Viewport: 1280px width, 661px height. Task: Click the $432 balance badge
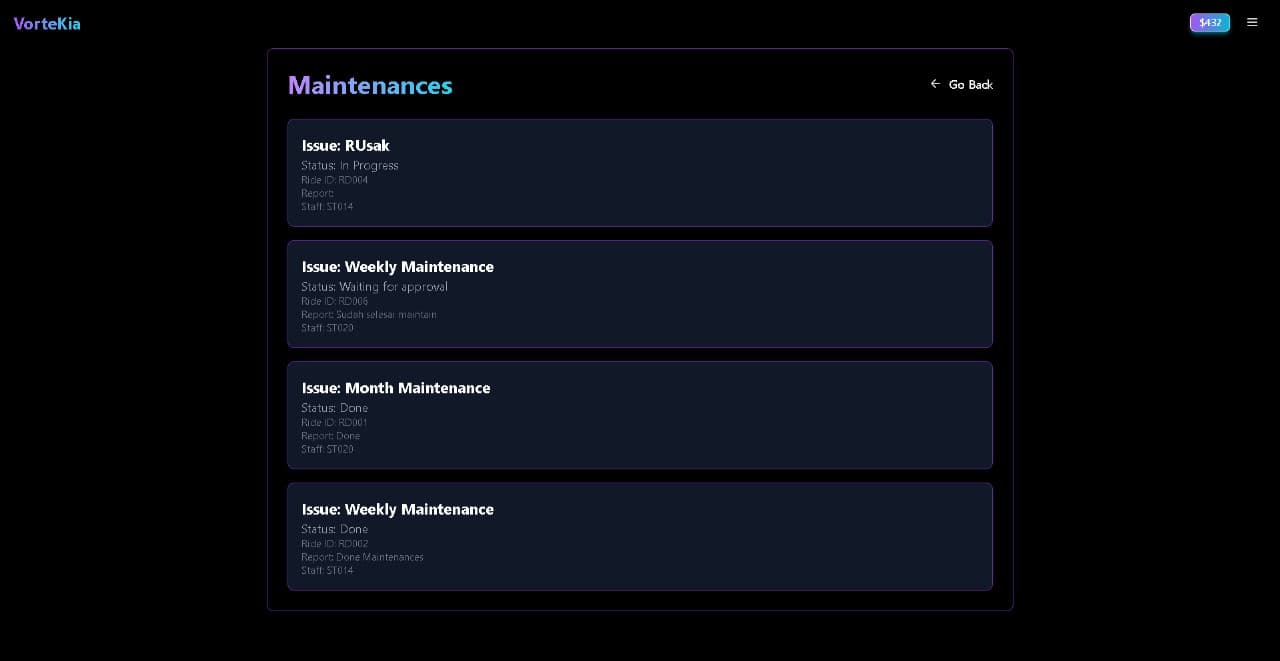pos(1210,22)
